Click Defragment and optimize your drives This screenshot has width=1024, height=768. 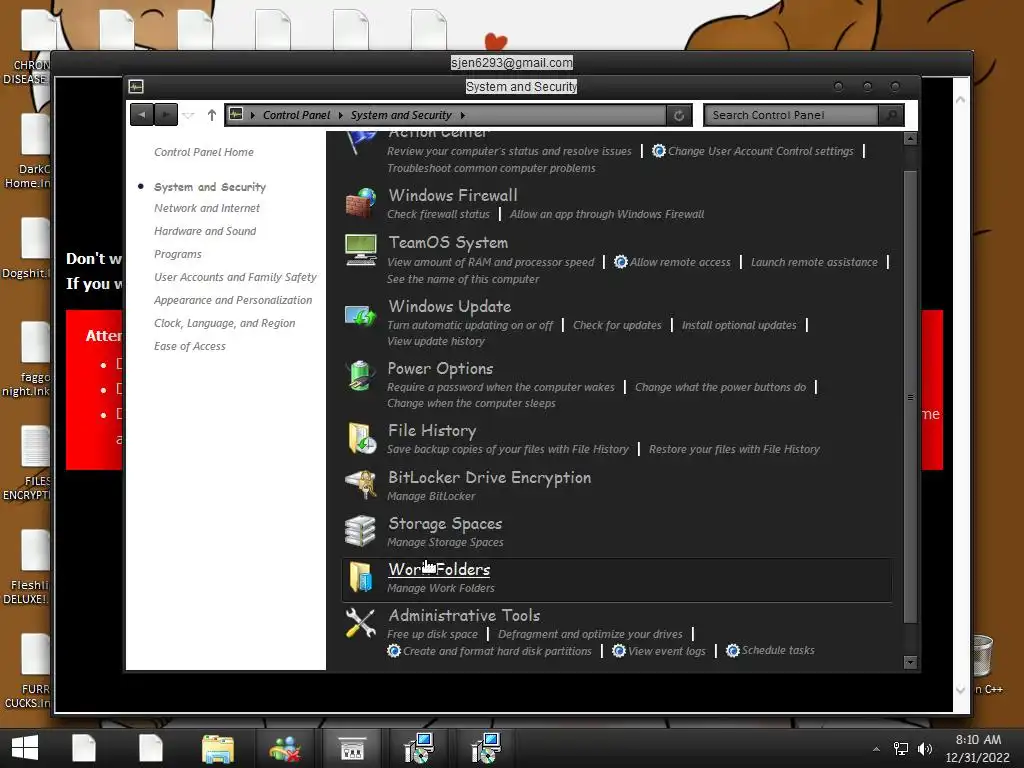coord(590,634)
